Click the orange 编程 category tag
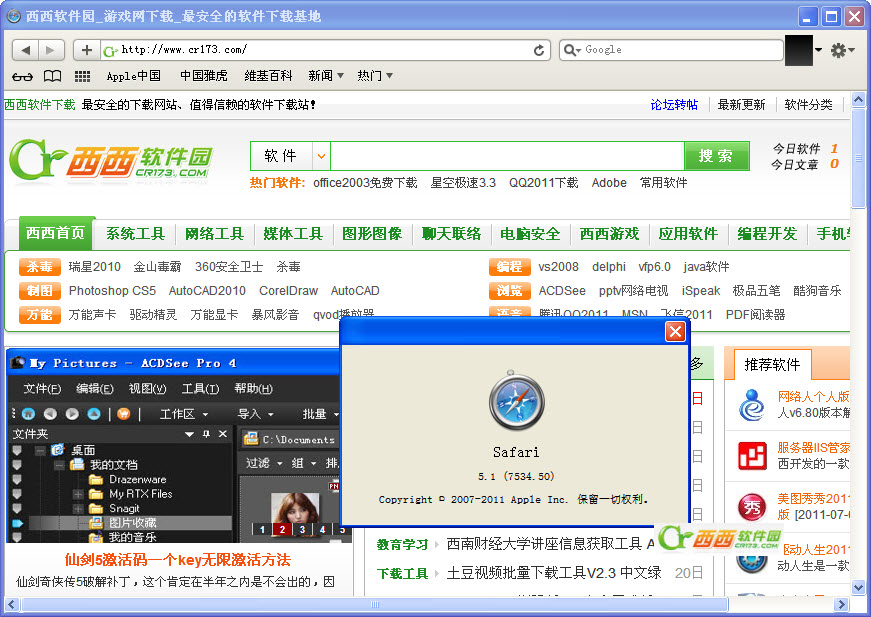 [509, 267]
